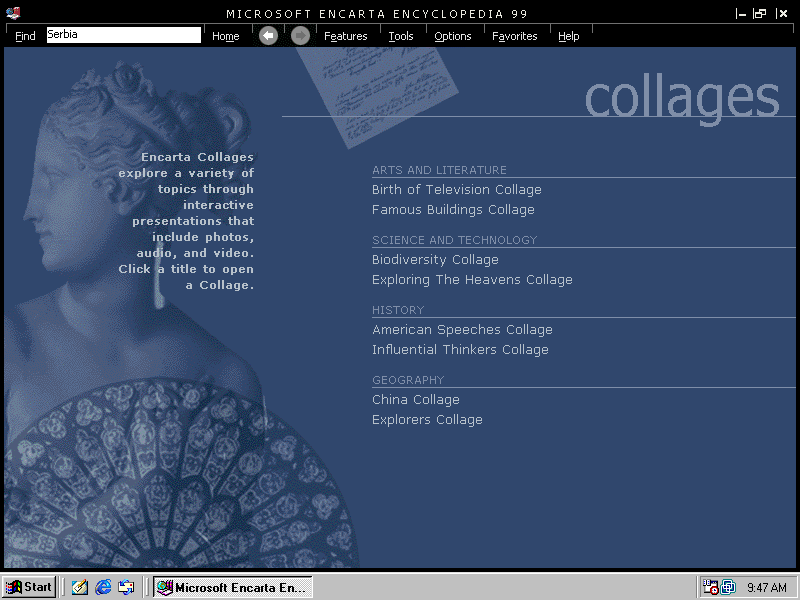
Task: Close the Encarta window
Action: click(782, 14)
